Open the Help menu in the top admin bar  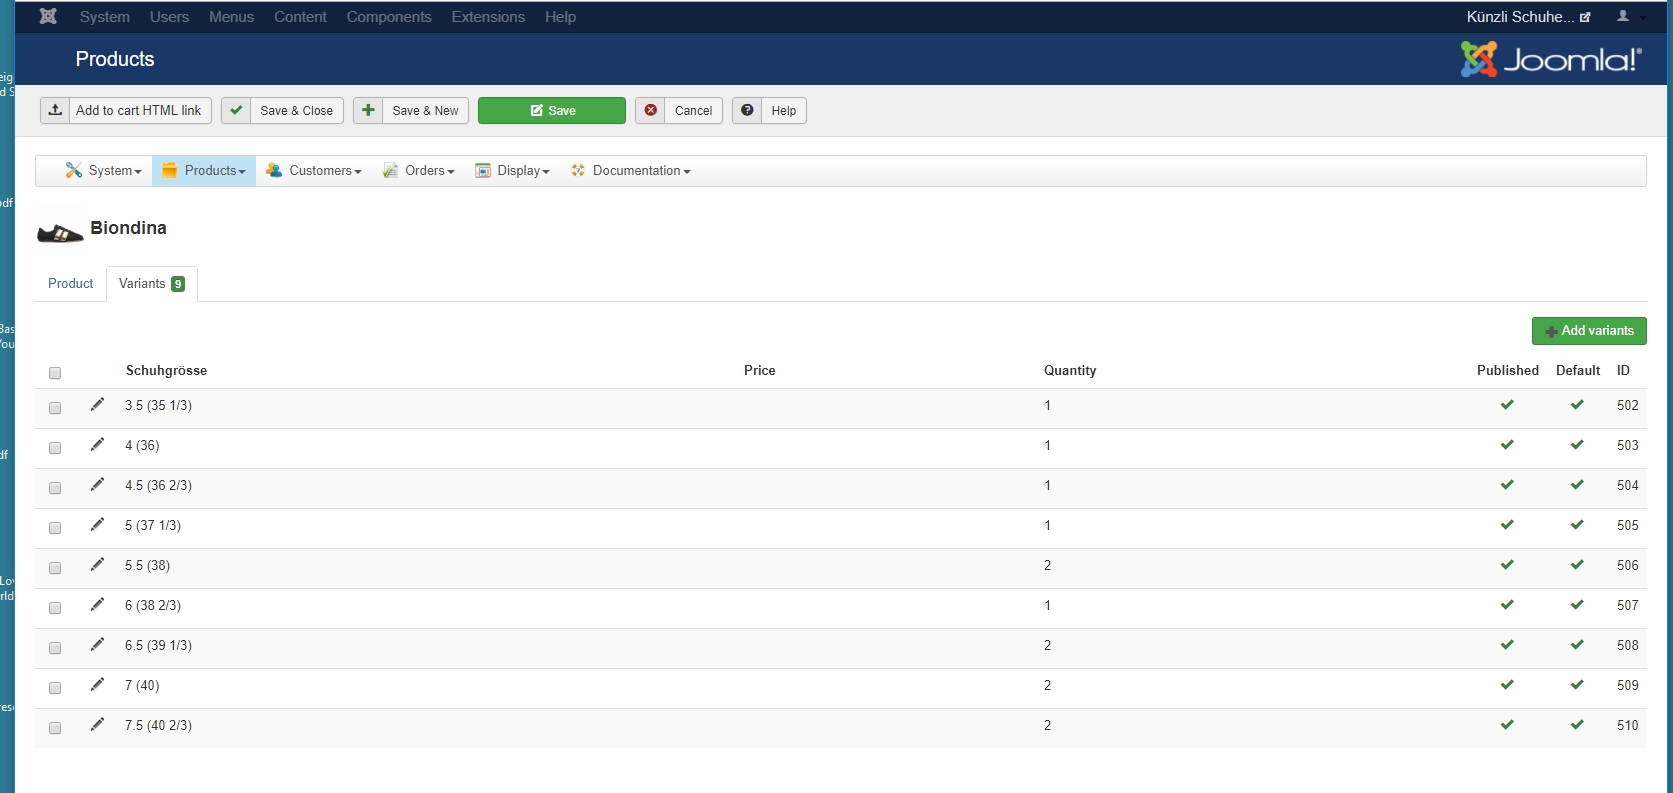tap(560, 17)
